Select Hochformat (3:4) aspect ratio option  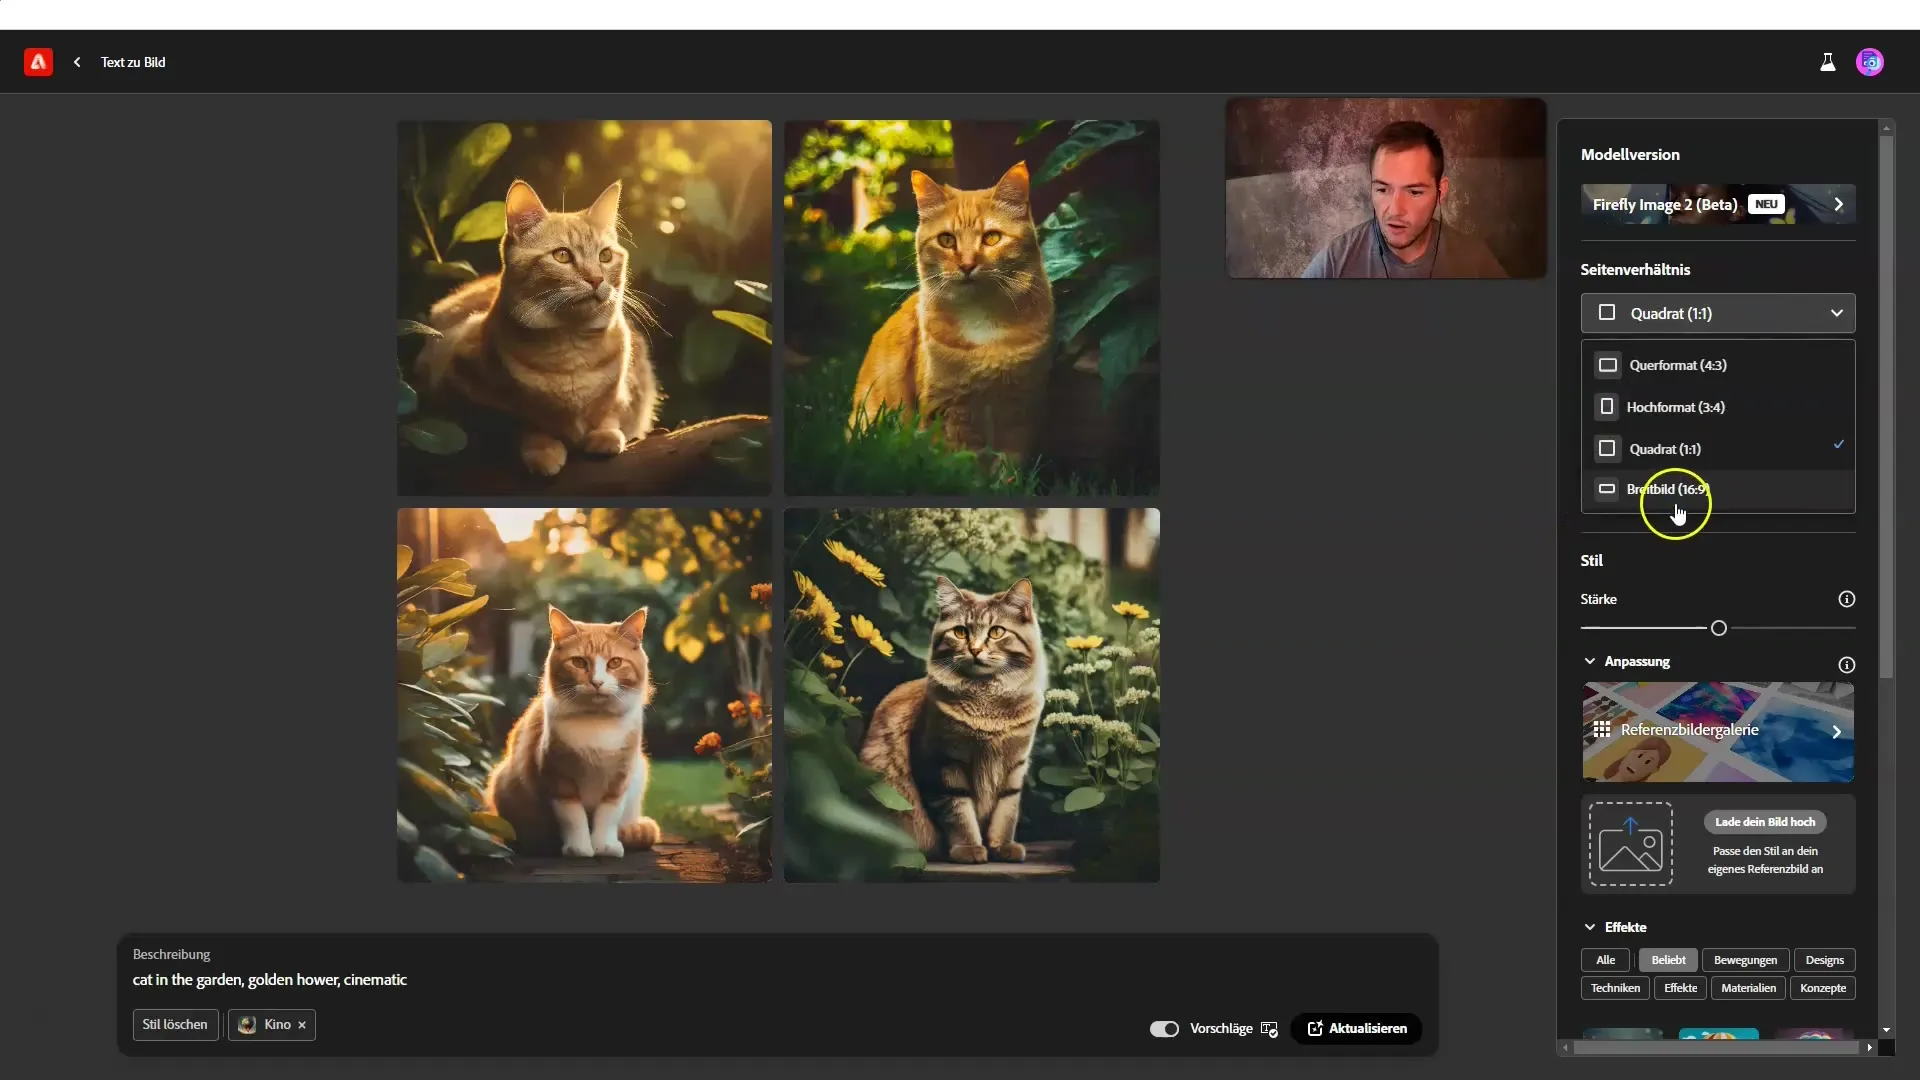coord(1676,406)
